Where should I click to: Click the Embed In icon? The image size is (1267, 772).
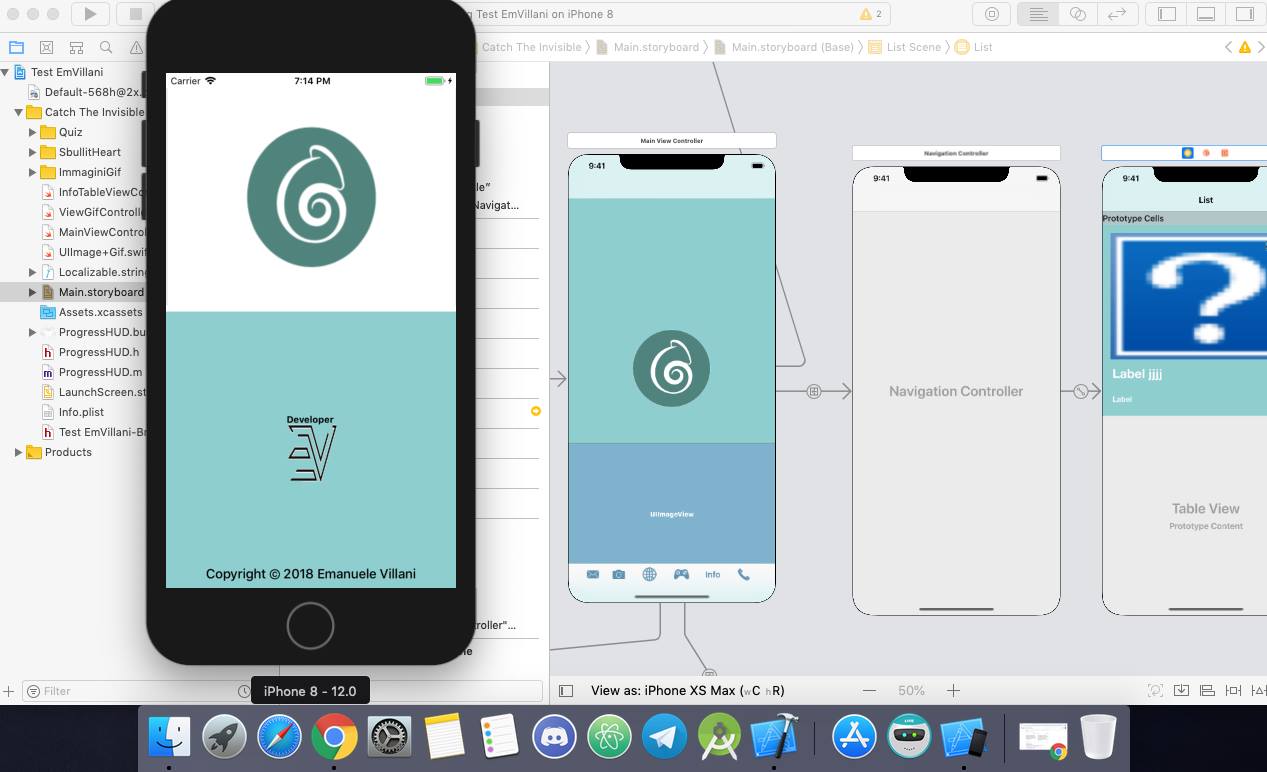1181,690
